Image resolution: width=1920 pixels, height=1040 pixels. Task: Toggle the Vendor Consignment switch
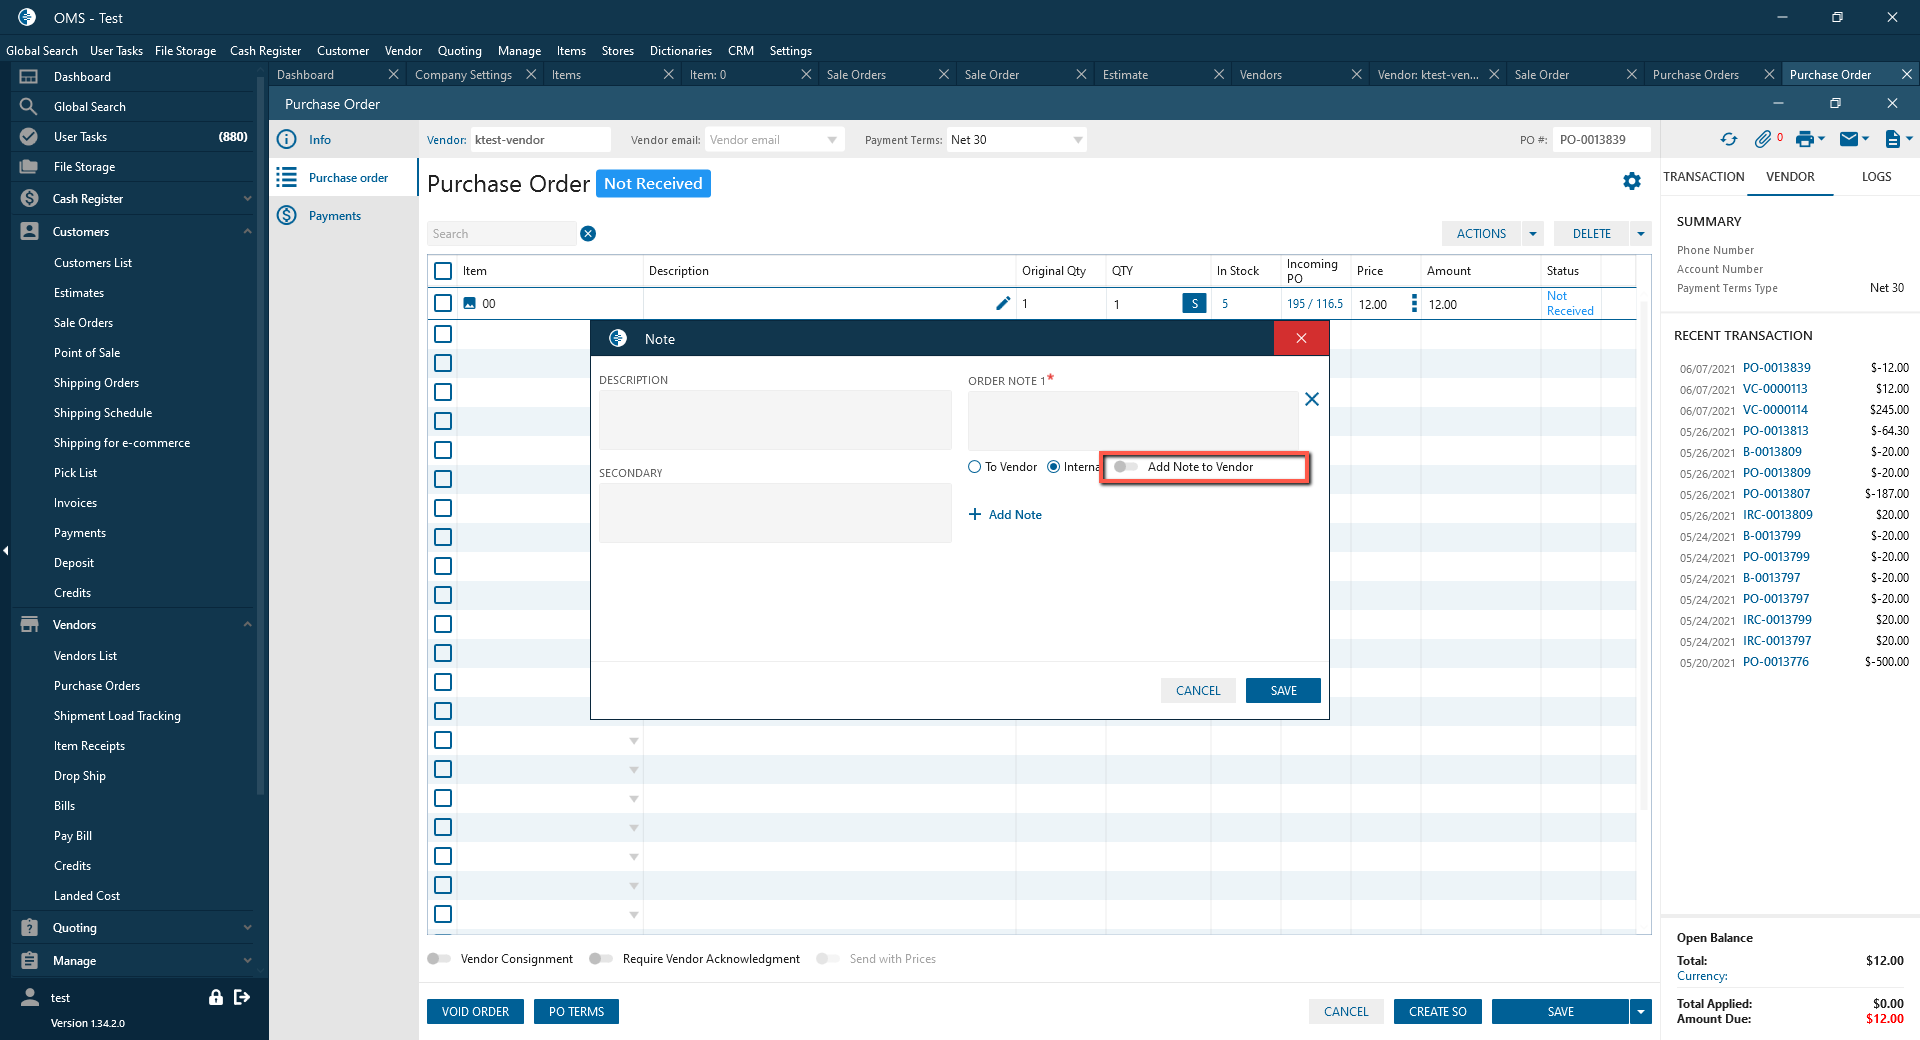[x=439, y=959]
